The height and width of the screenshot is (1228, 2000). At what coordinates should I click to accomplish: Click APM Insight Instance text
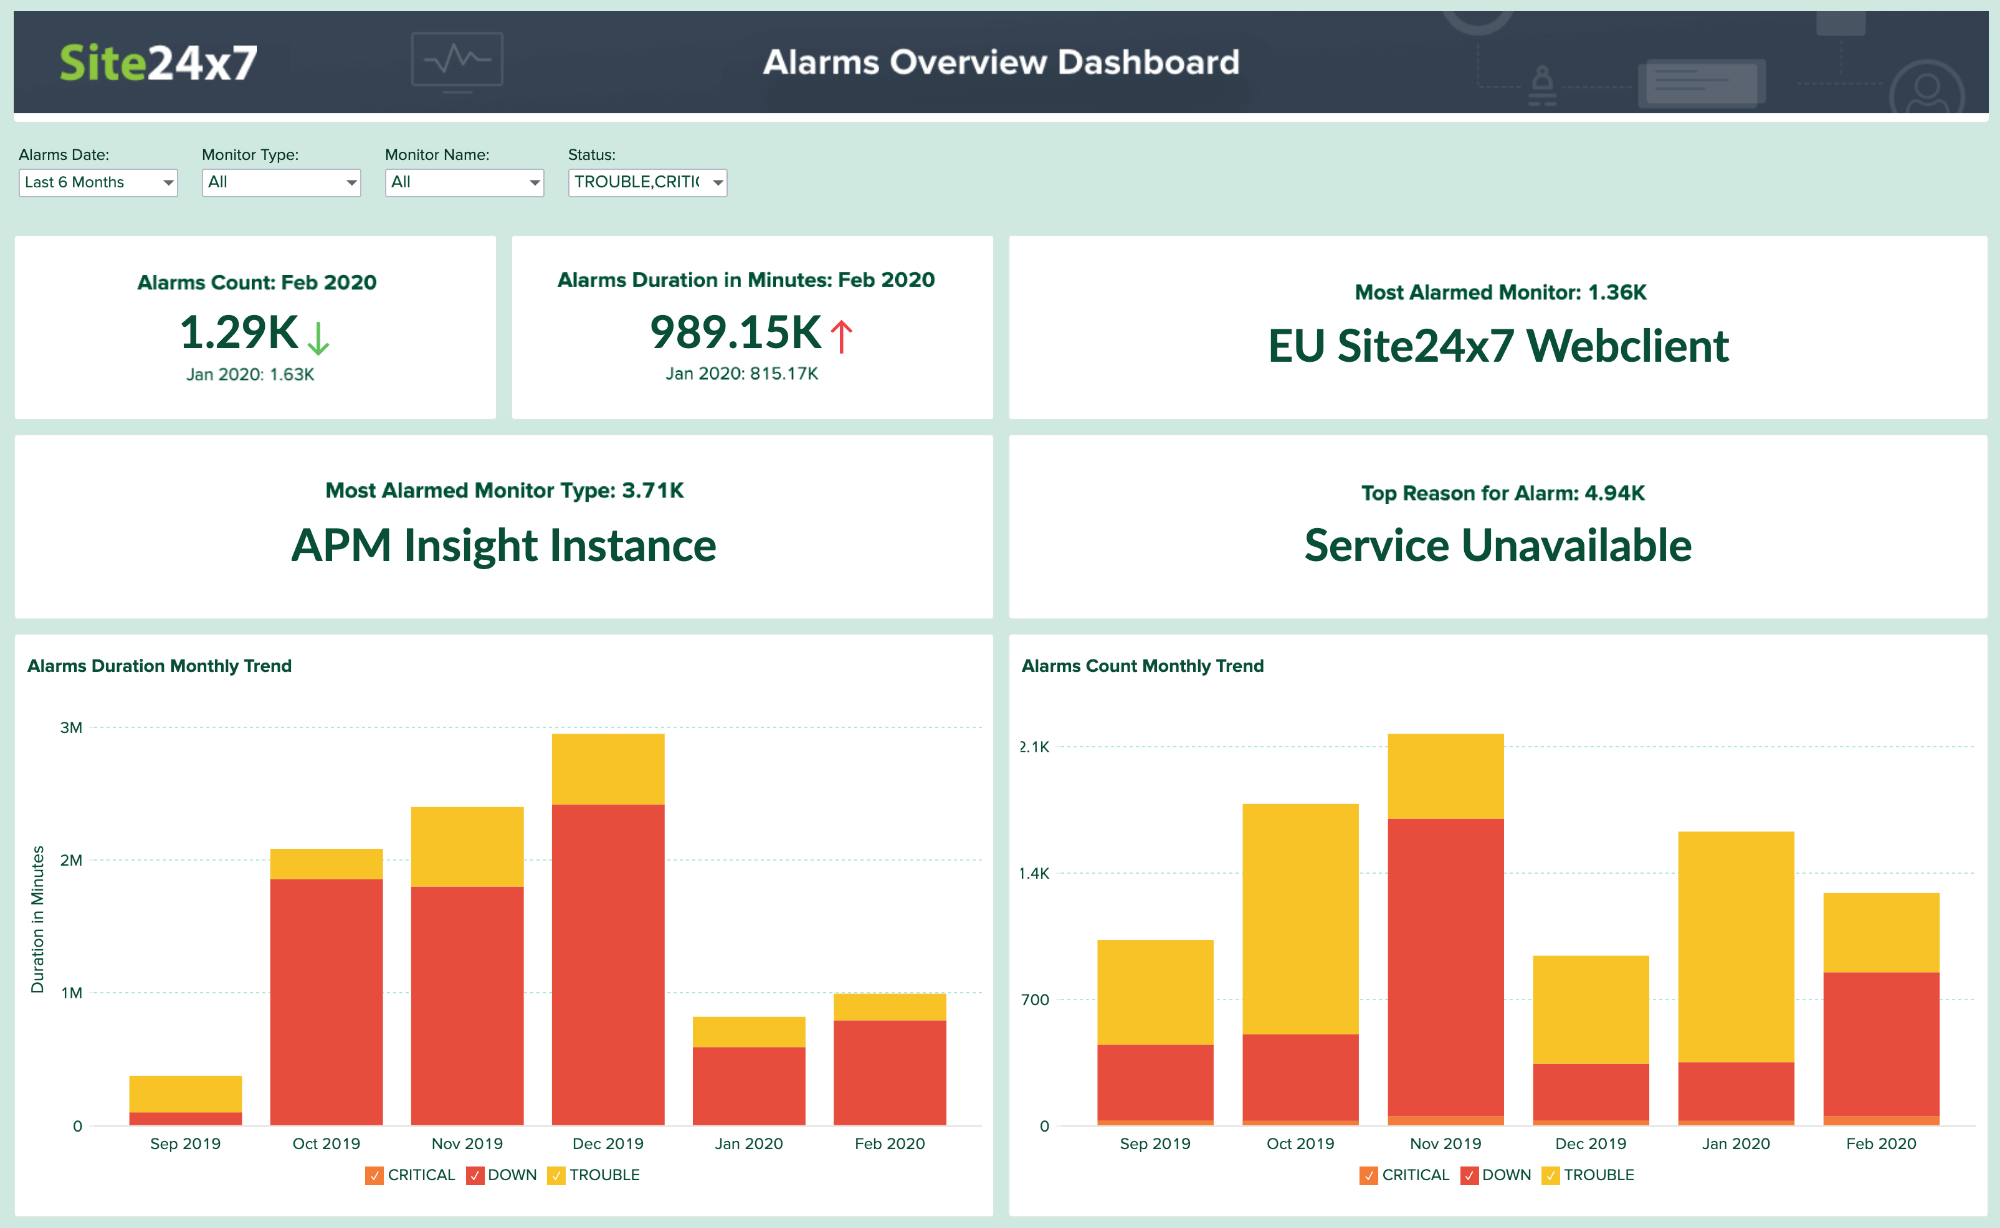coord(504,547)
